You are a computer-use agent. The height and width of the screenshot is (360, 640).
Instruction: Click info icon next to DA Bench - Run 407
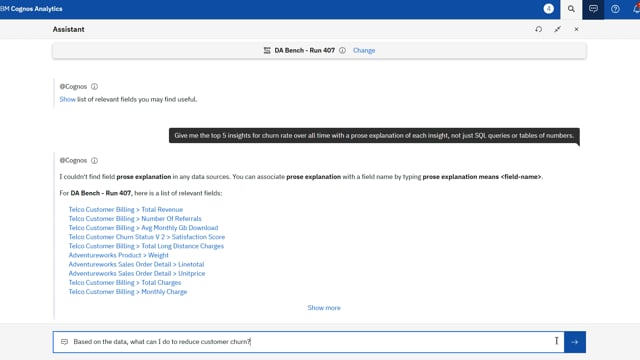342,50
